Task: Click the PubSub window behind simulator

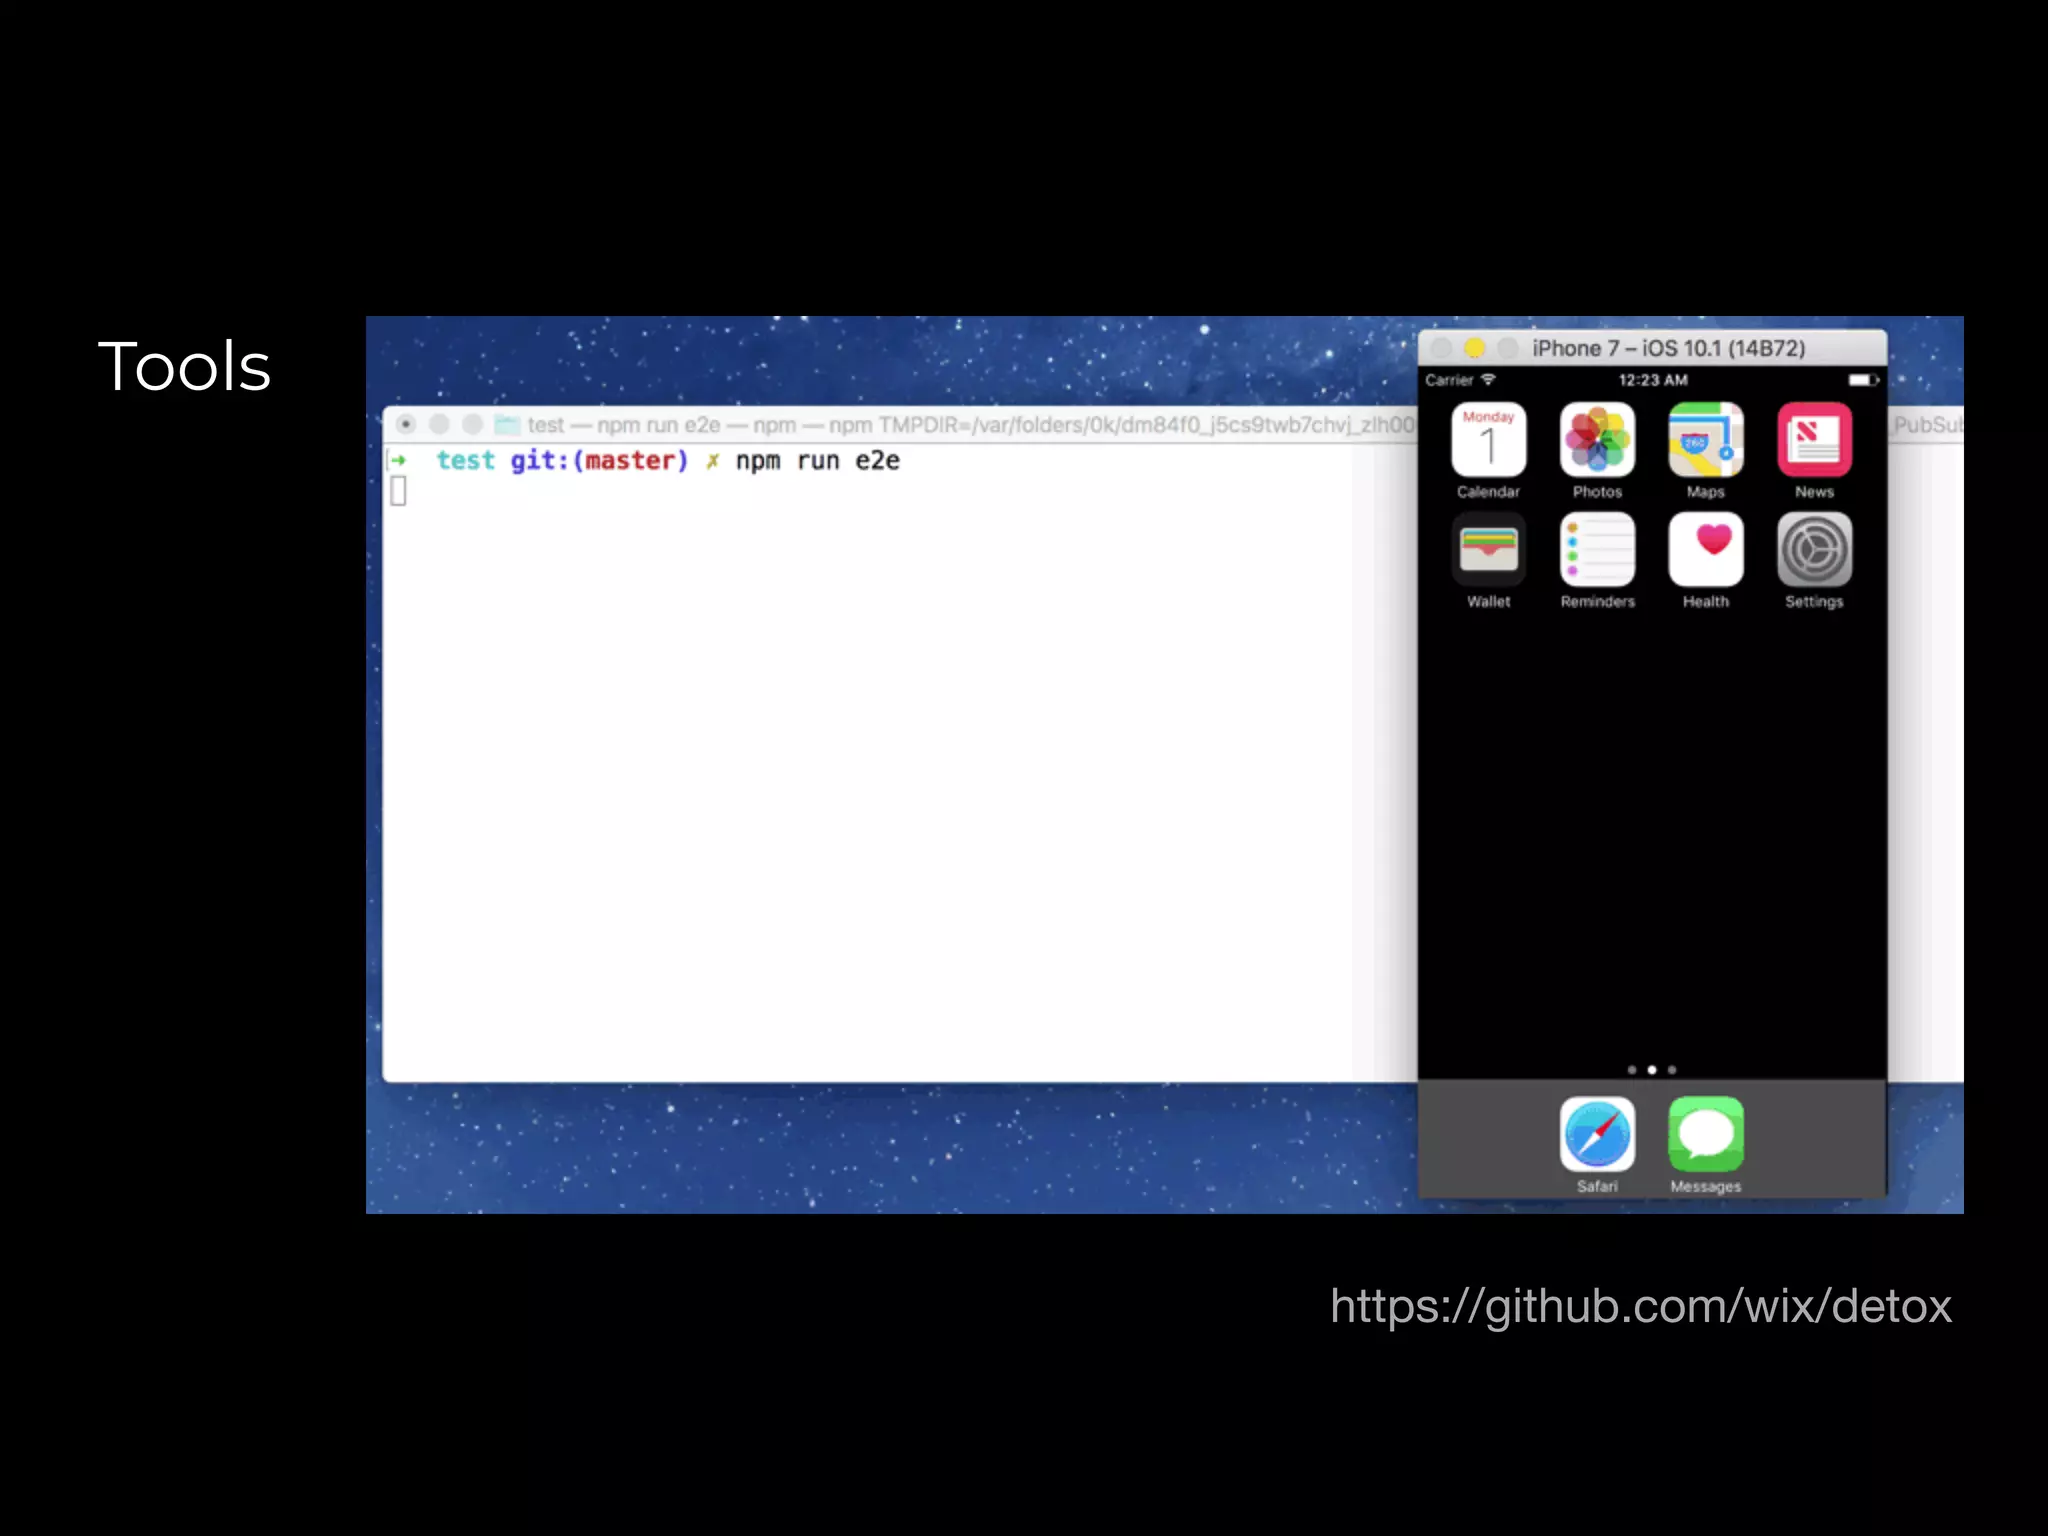Action: tap(1926, 425)
